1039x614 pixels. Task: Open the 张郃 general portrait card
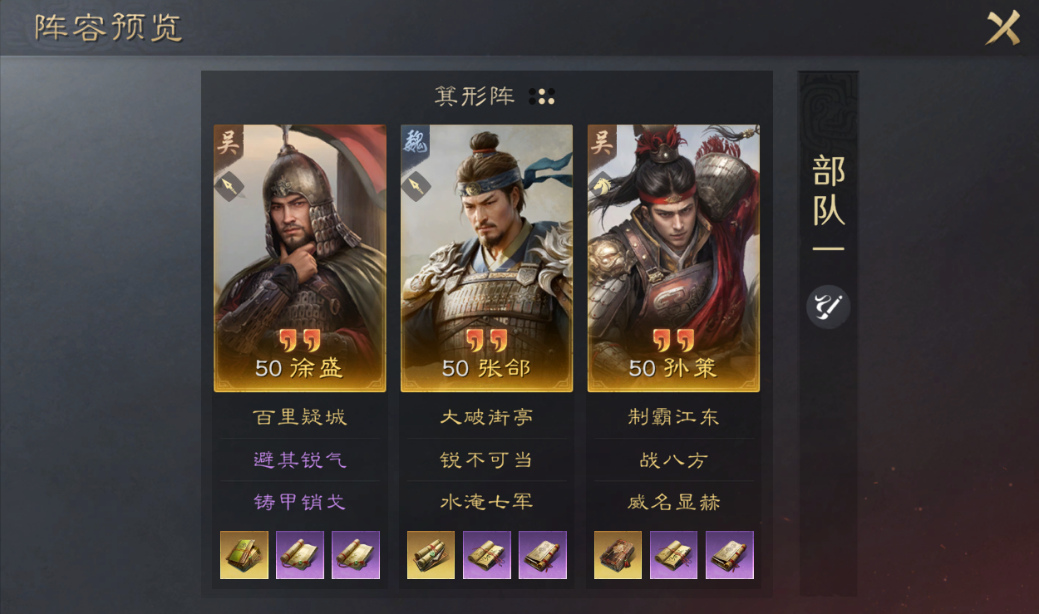[x=487, y=258]
